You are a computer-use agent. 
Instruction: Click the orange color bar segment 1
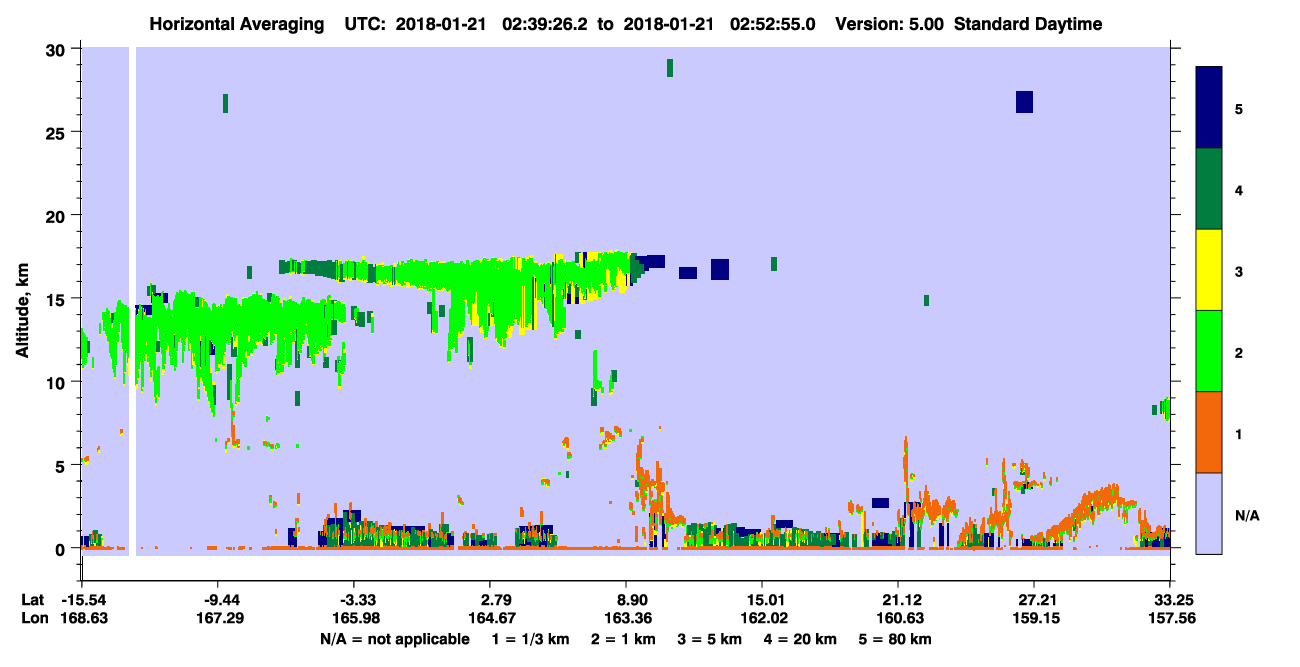coord(1209,432)
